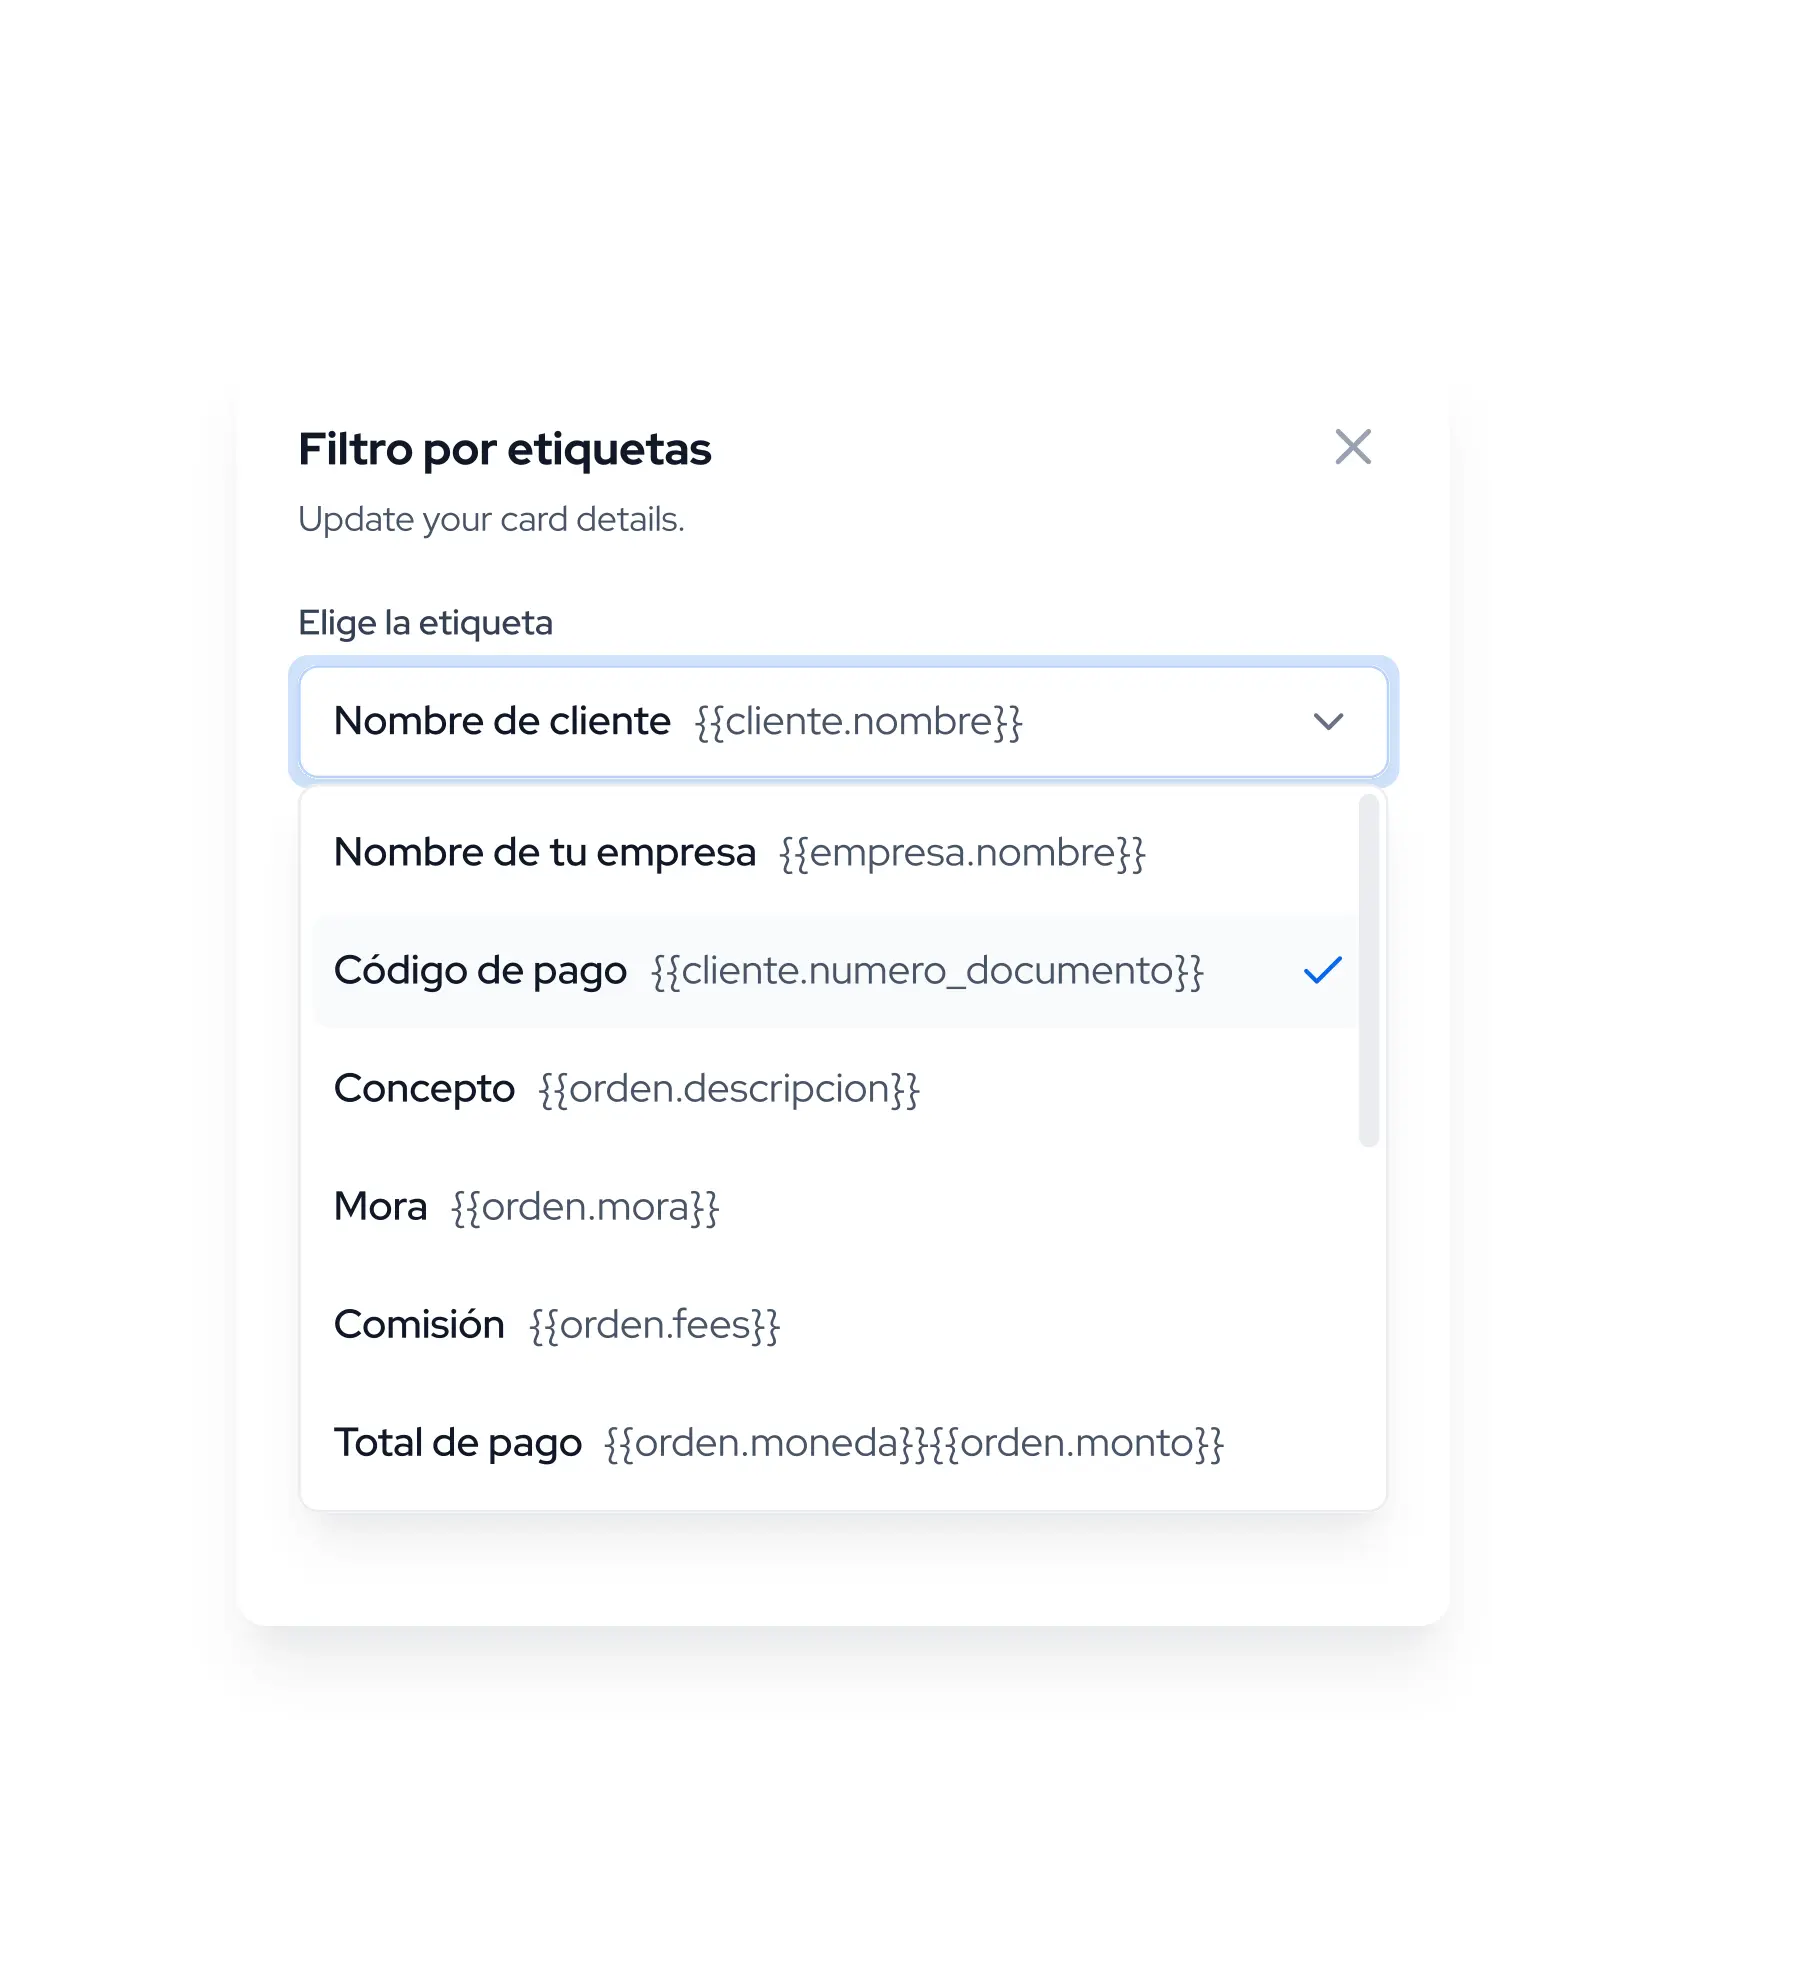Click the Elige la etiqueta field label
This screenshot has width=1818, height=1978.
(425, 623)
